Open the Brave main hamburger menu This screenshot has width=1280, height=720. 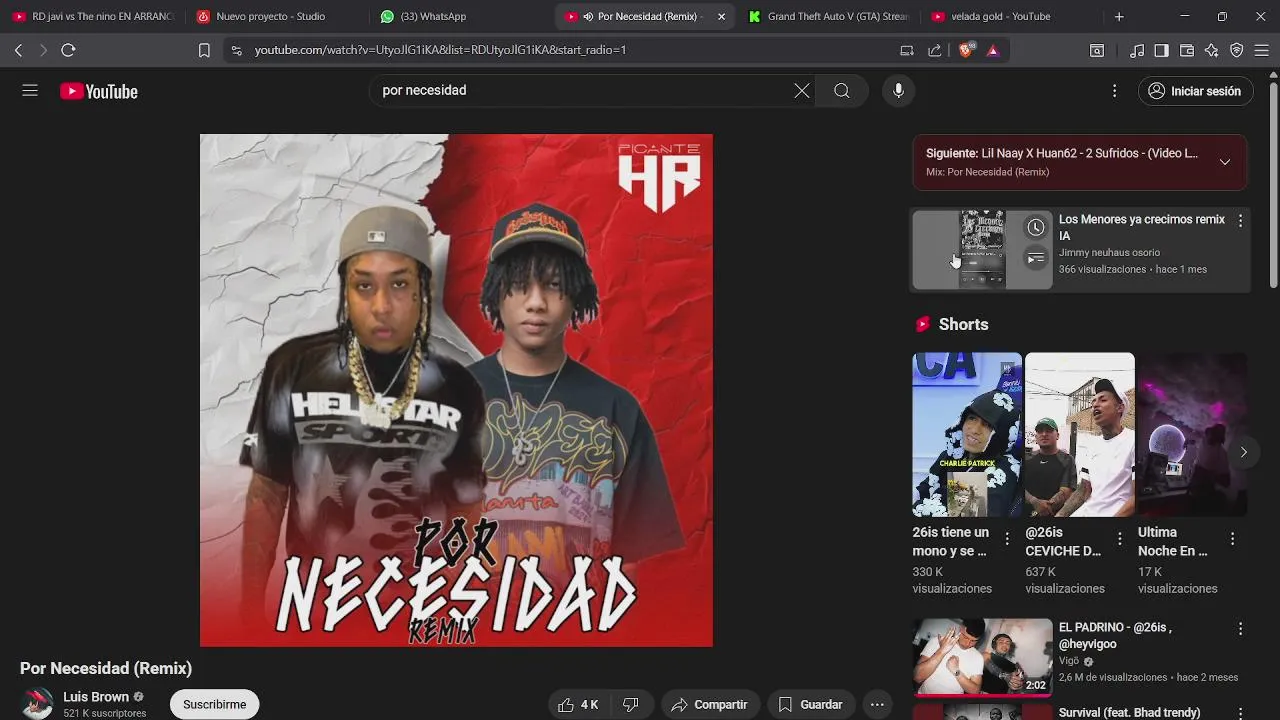(1262, 50)
